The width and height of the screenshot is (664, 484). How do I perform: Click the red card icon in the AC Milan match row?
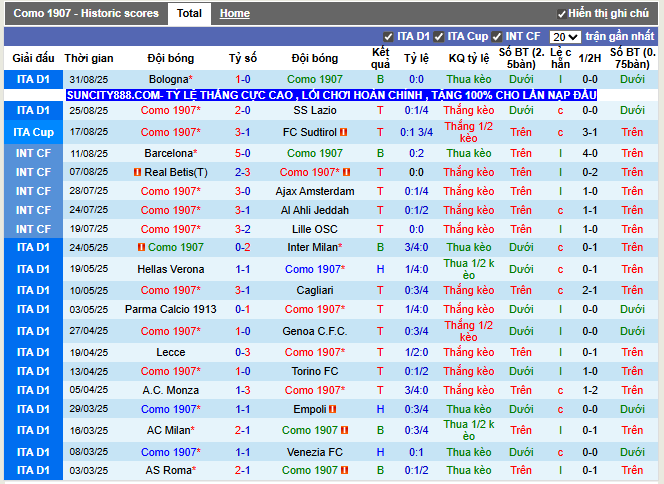coord(344,430)
